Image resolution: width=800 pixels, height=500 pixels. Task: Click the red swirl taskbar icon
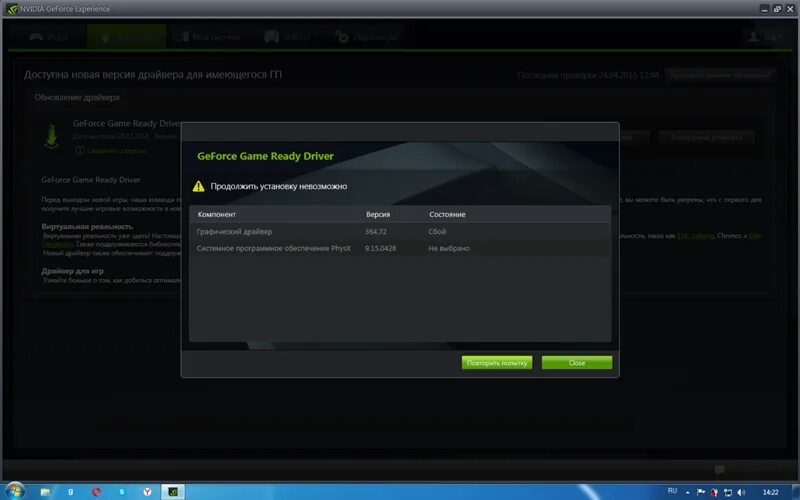[96, 492]
